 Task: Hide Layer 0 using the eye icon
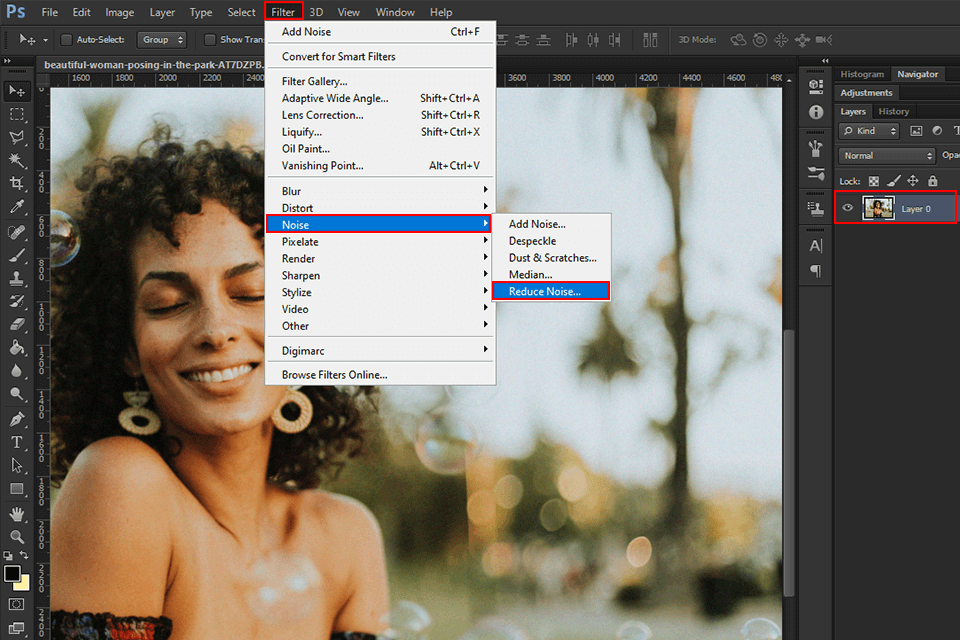click(x=848, y=208)
